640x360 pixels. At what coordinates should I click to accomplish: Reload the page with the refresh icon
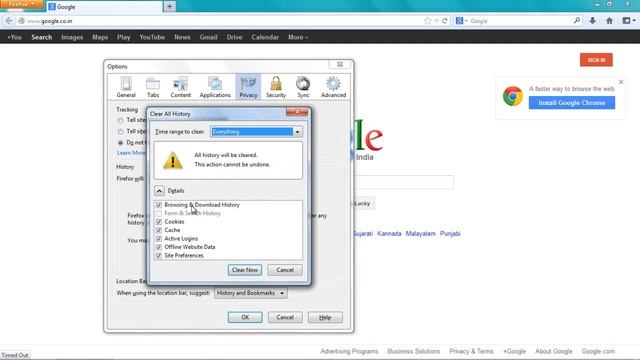click(x=444, y=21)
